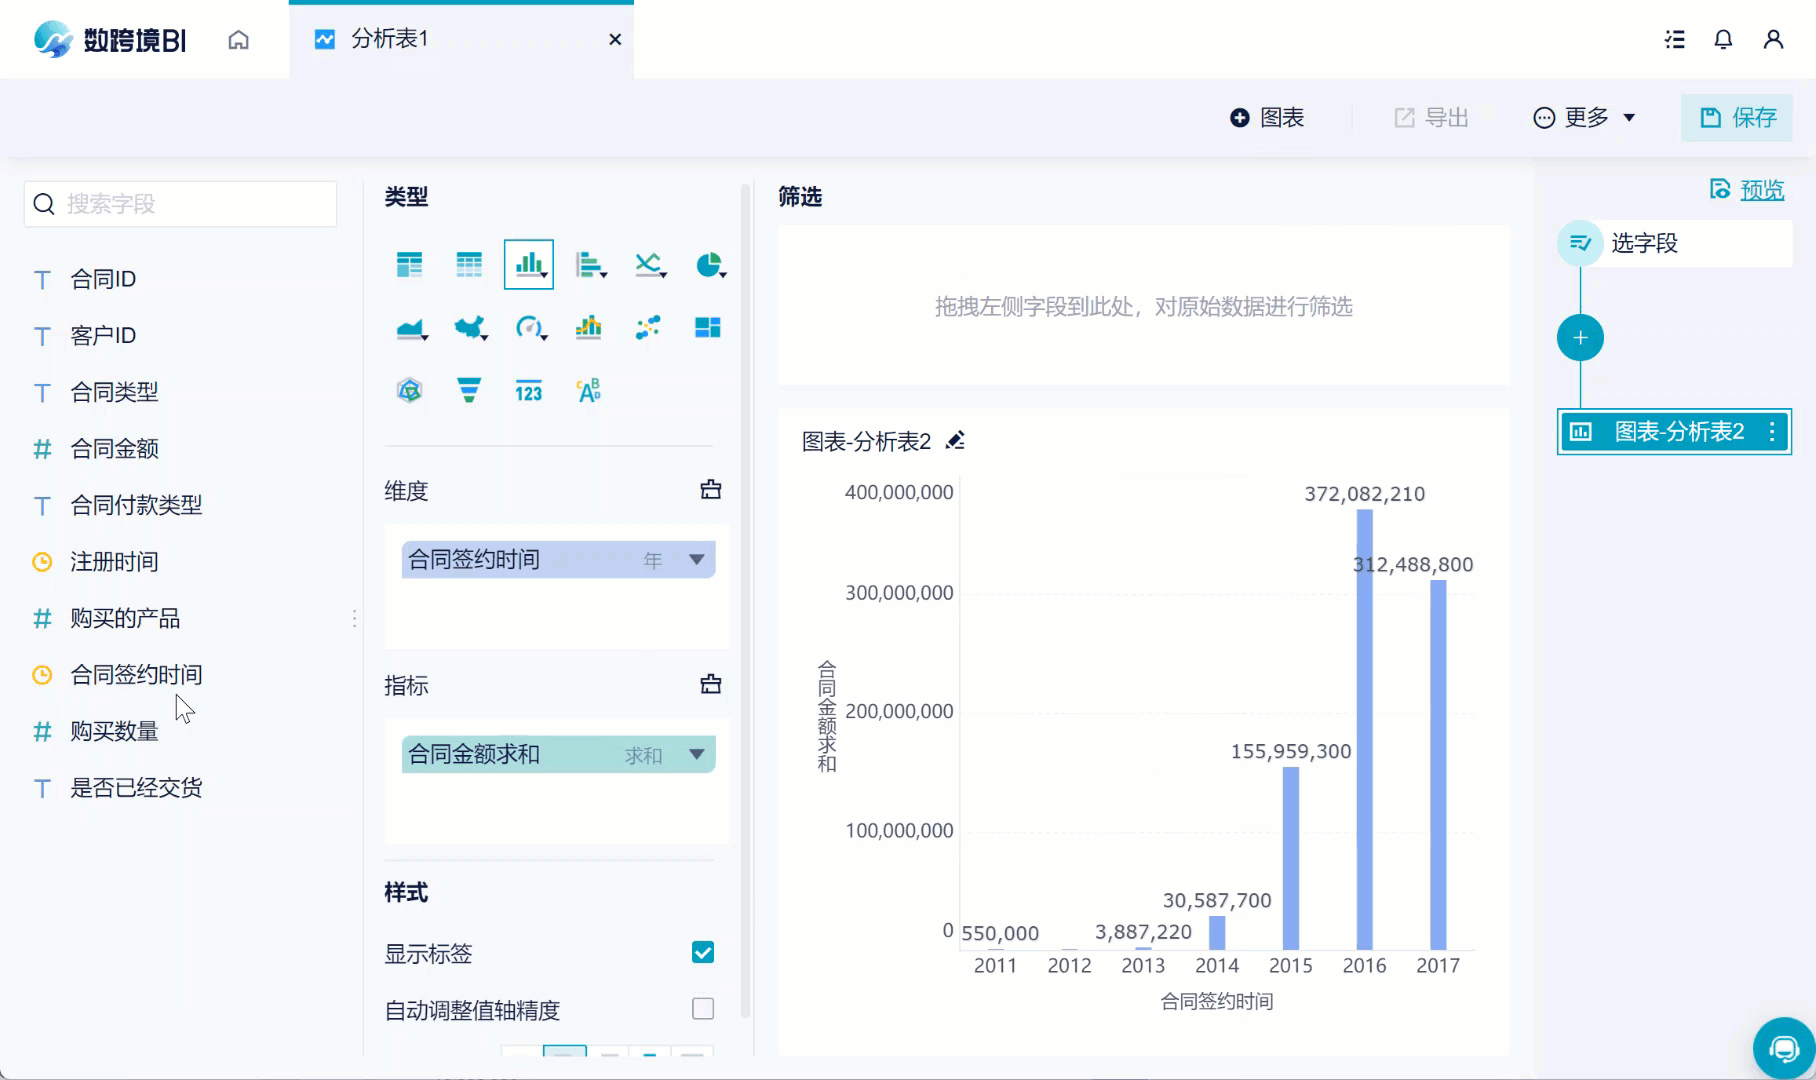Select the 123 KPI indicator card type

[529, 391]
